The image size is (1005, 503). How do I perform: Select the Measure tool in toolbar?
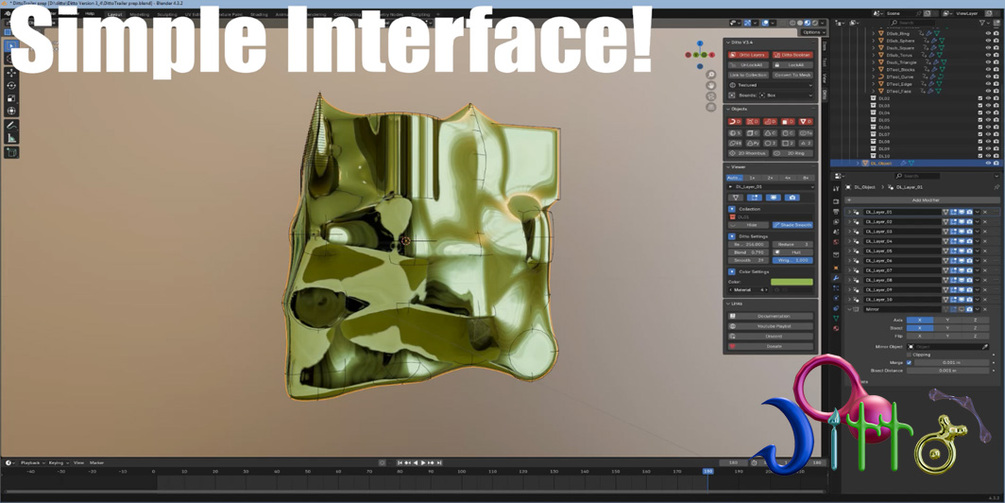[12, 138]
